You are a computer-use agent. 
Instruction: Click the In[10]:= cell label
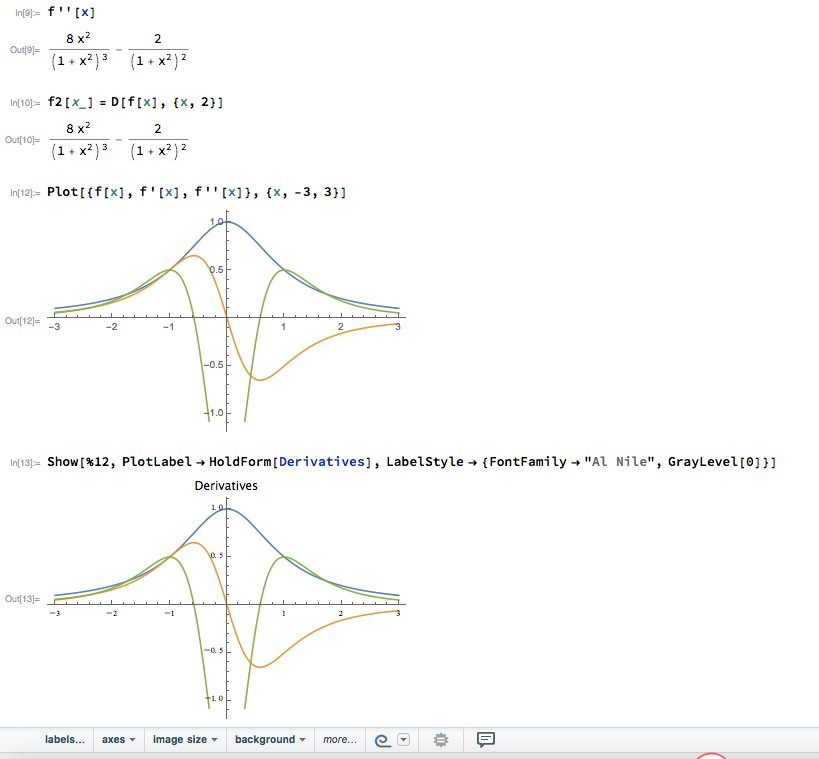[x=25, y=103]
